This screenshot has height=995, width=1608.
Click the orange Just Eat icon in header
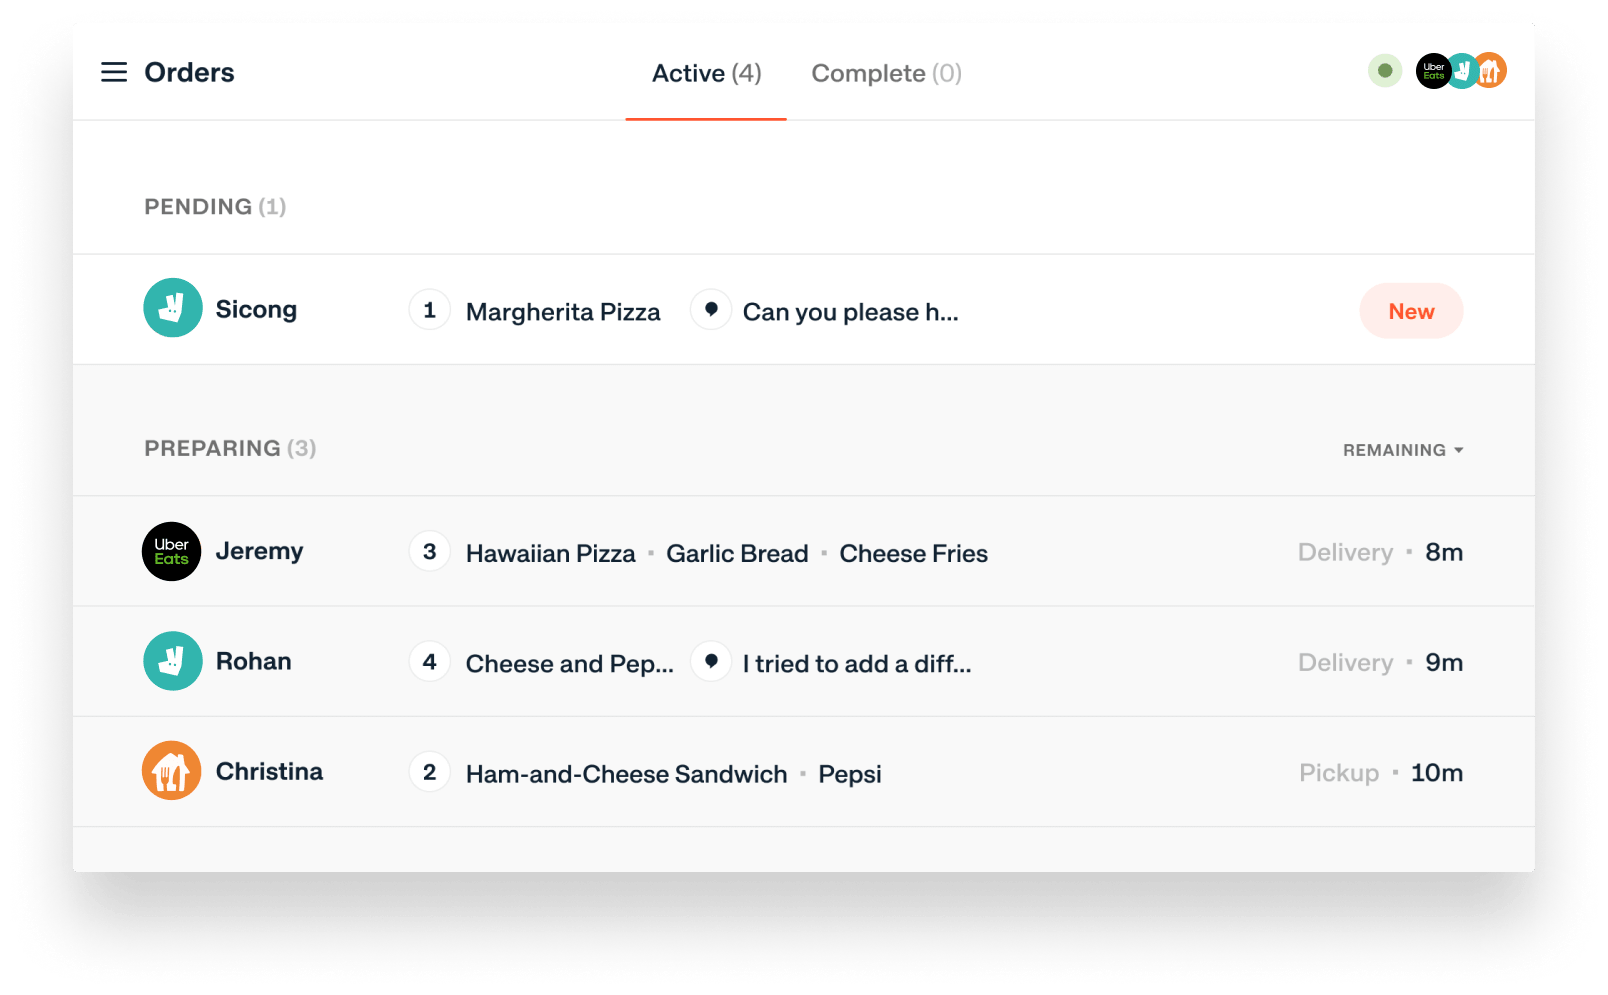point(1491,71)
